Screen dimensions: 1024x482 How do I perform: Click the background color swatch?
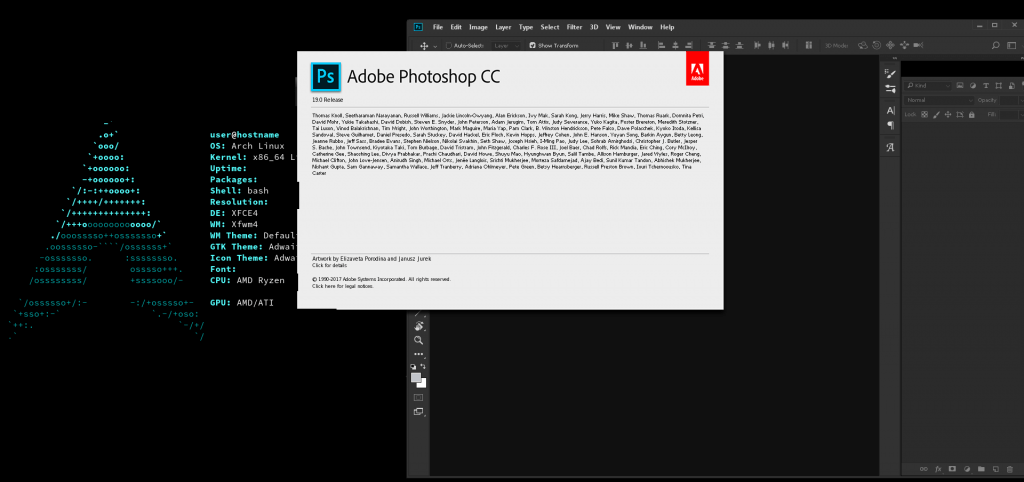[423, 383]
